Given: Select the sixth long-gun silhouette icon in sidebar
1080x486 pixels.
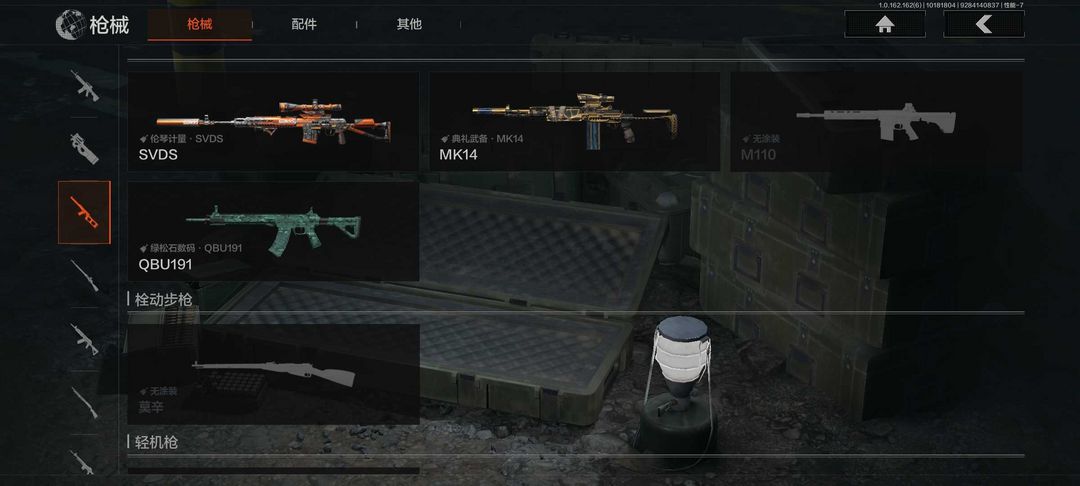Looking at the screenshot, I should [84, 403].
